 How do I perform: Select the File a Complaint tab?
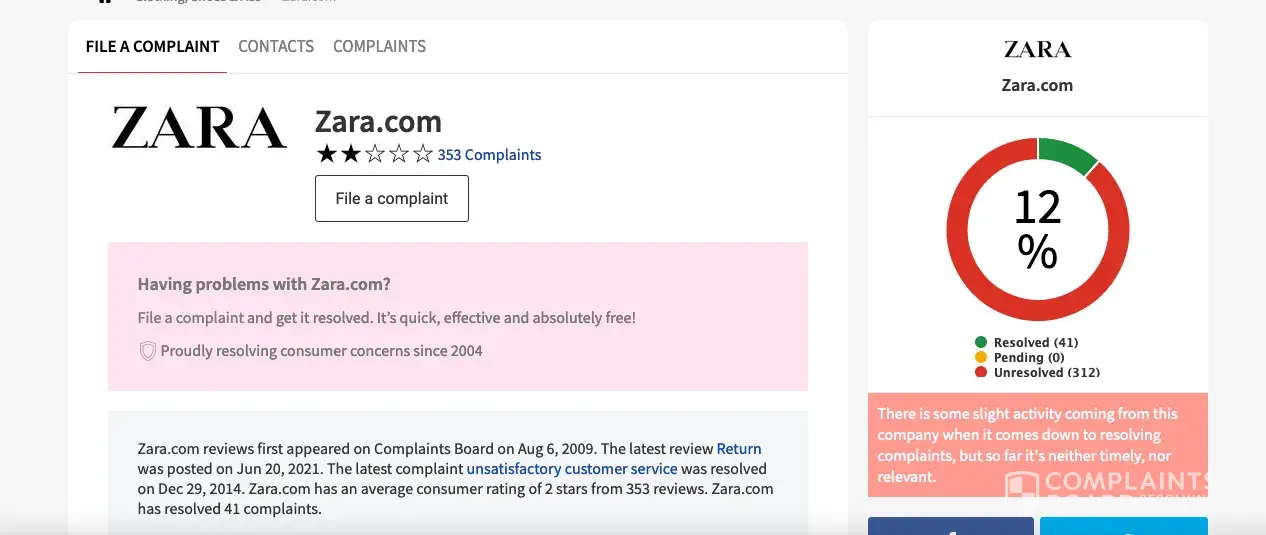pyautogui.click(x=152, y=47)
